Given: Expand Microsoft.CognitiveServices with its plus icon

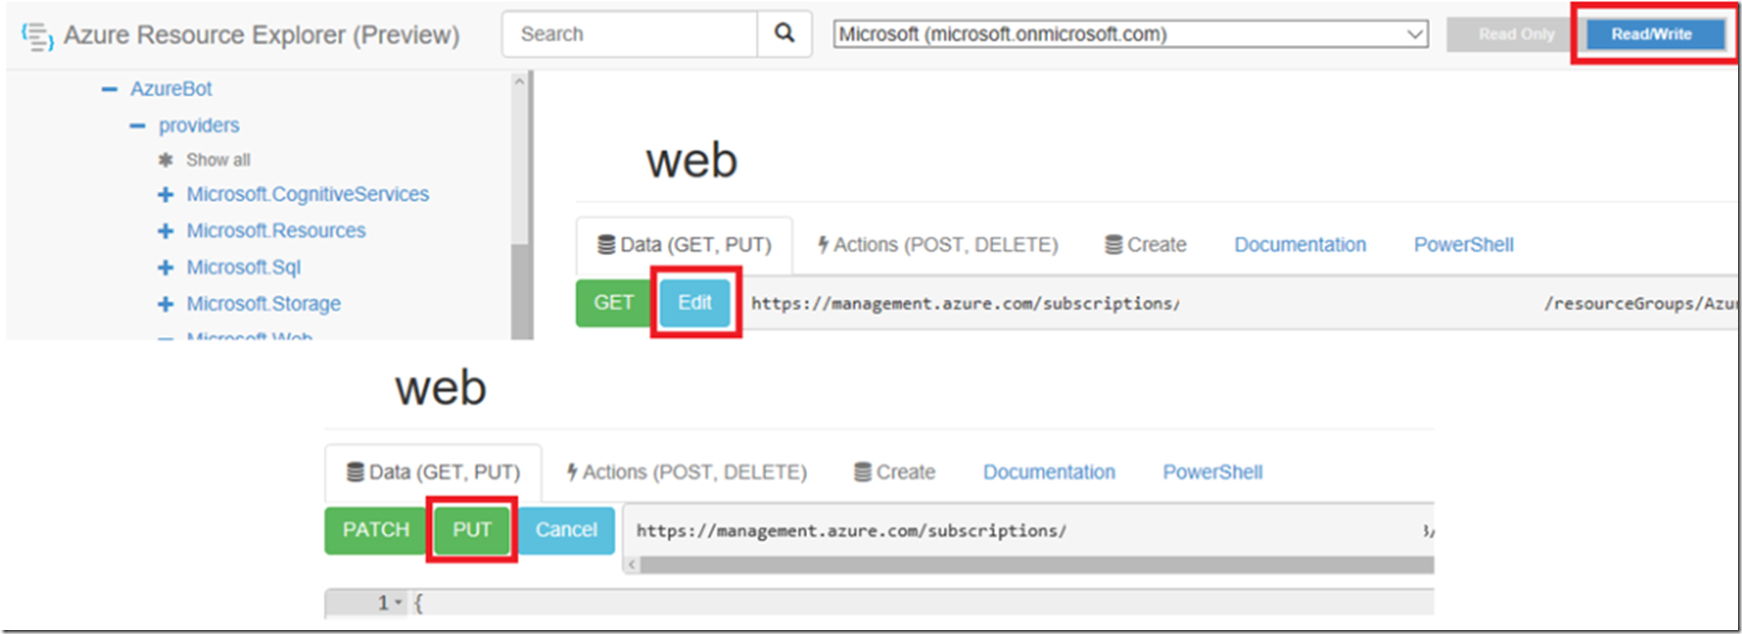Looking at the screenshot, I should pyautogui.click(x=166, y=195).
